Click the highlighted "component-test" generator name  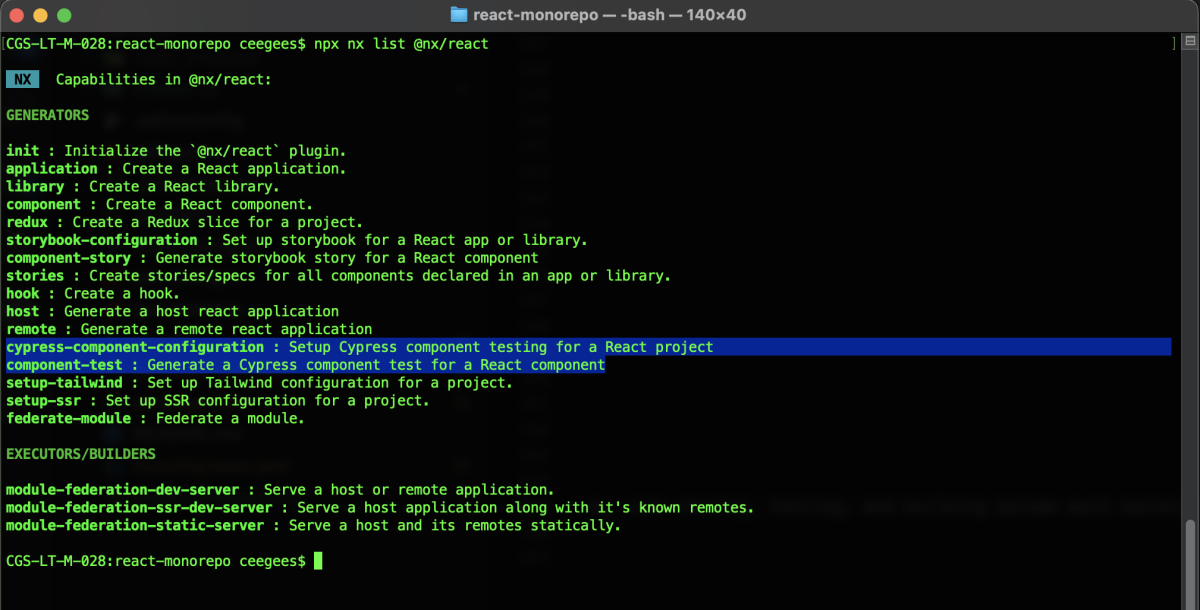64,365
